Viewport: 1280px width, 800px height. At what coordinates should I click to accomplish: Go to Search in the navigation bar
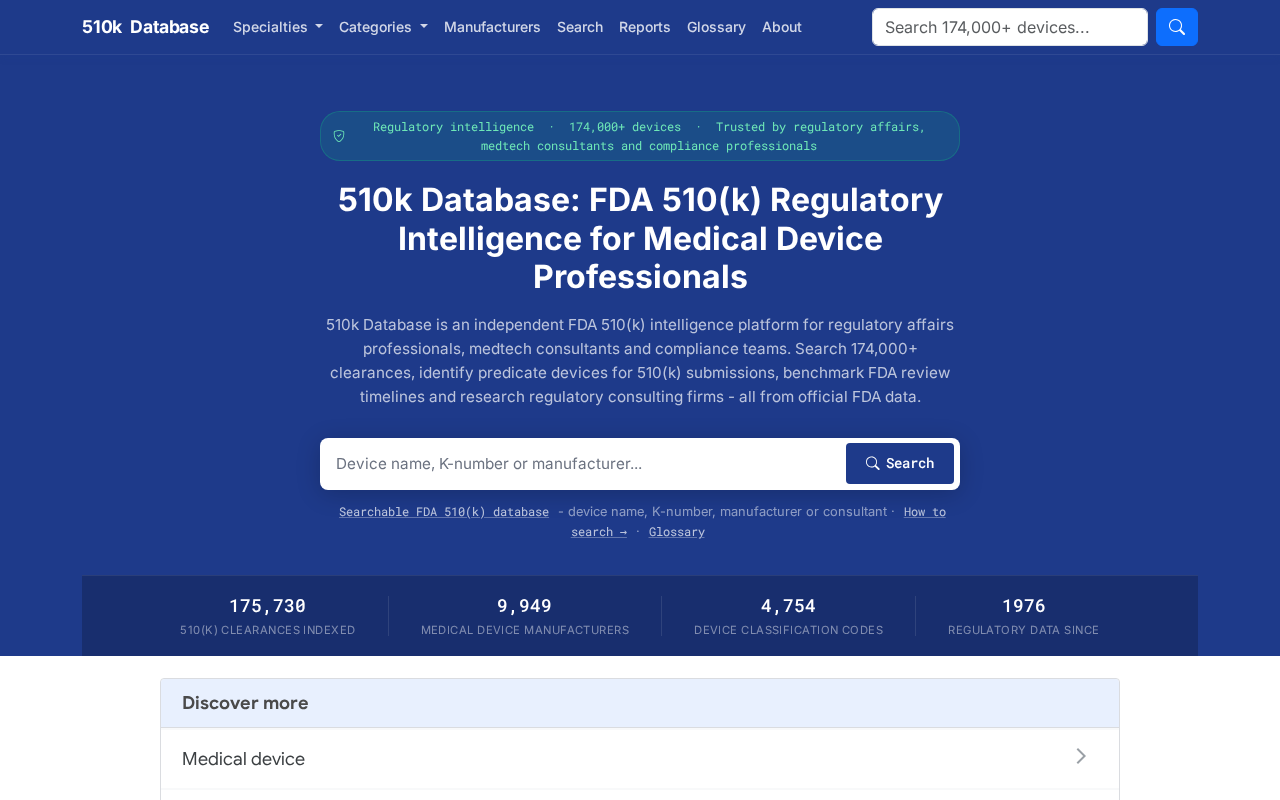click(x=580, y=27)
